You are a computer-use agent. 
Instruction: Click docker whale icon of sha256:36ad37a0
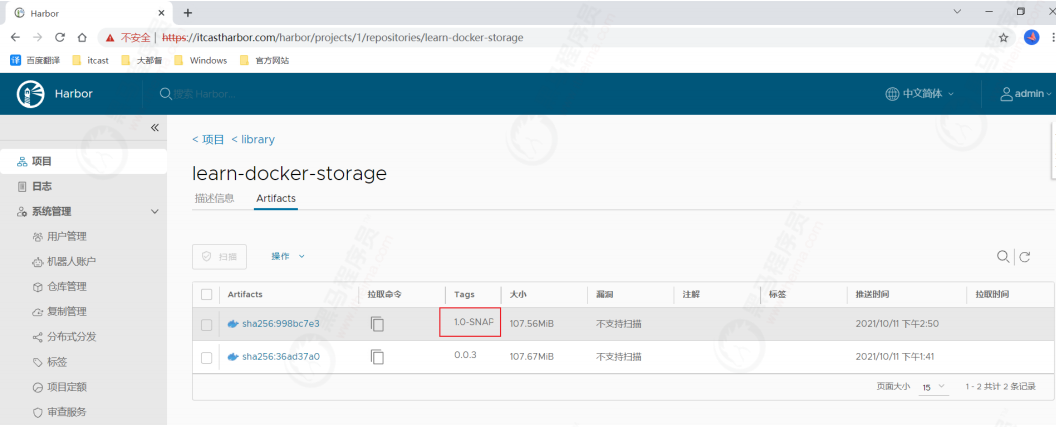click(233, 357)
